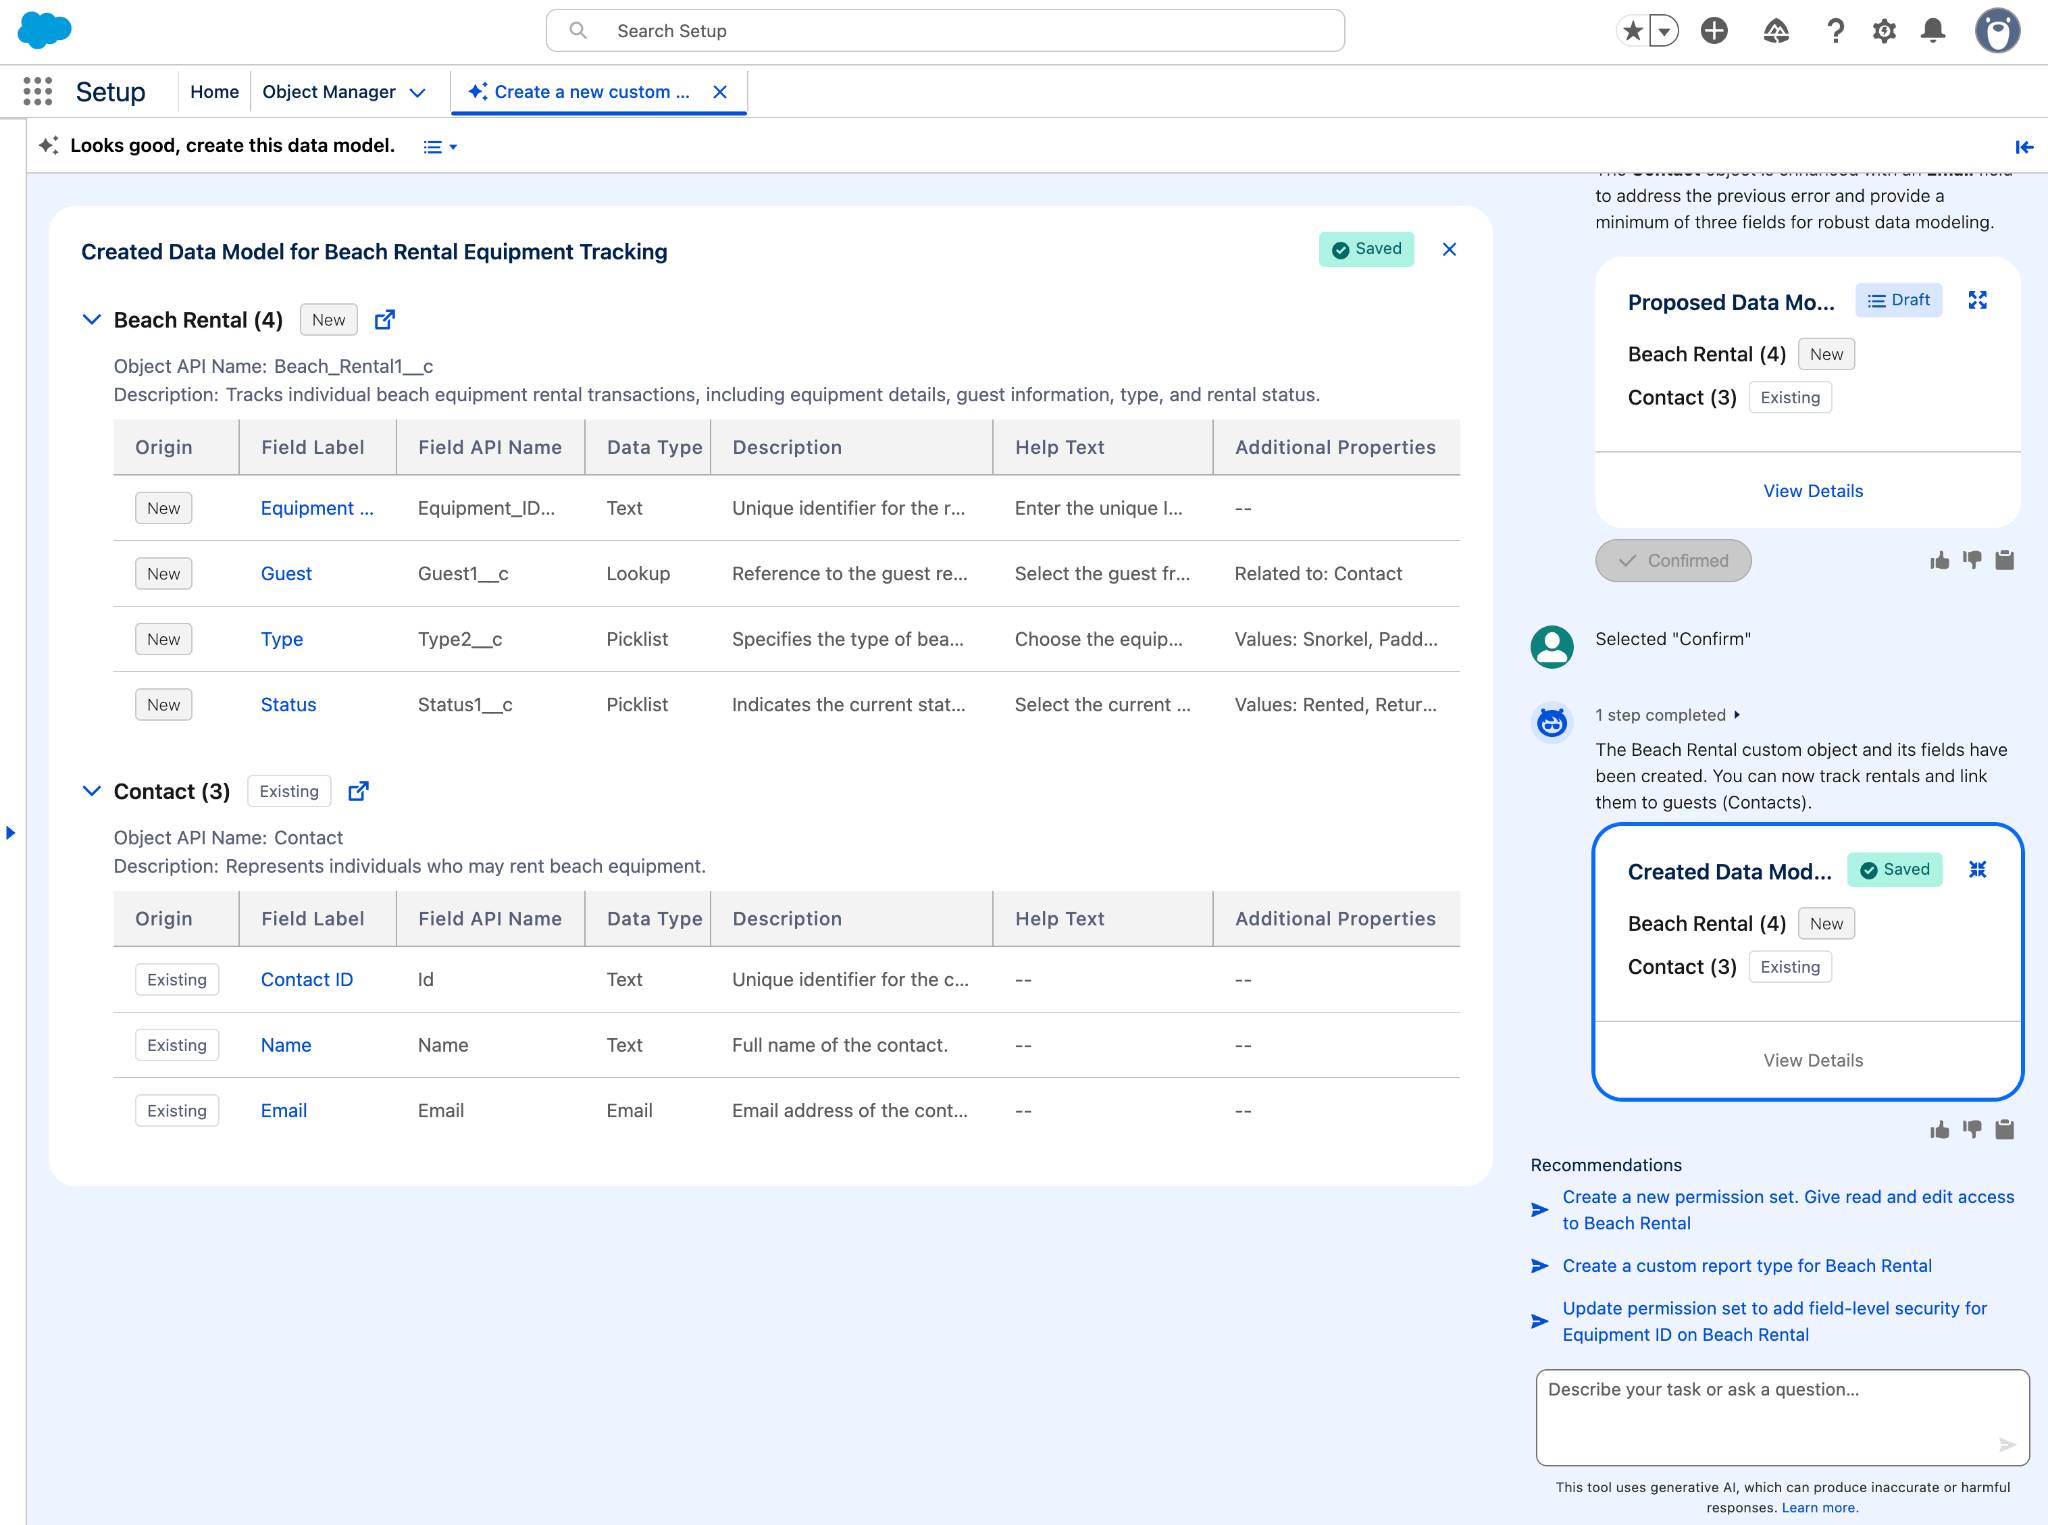Open the setup gear menu

[1884, 31]
